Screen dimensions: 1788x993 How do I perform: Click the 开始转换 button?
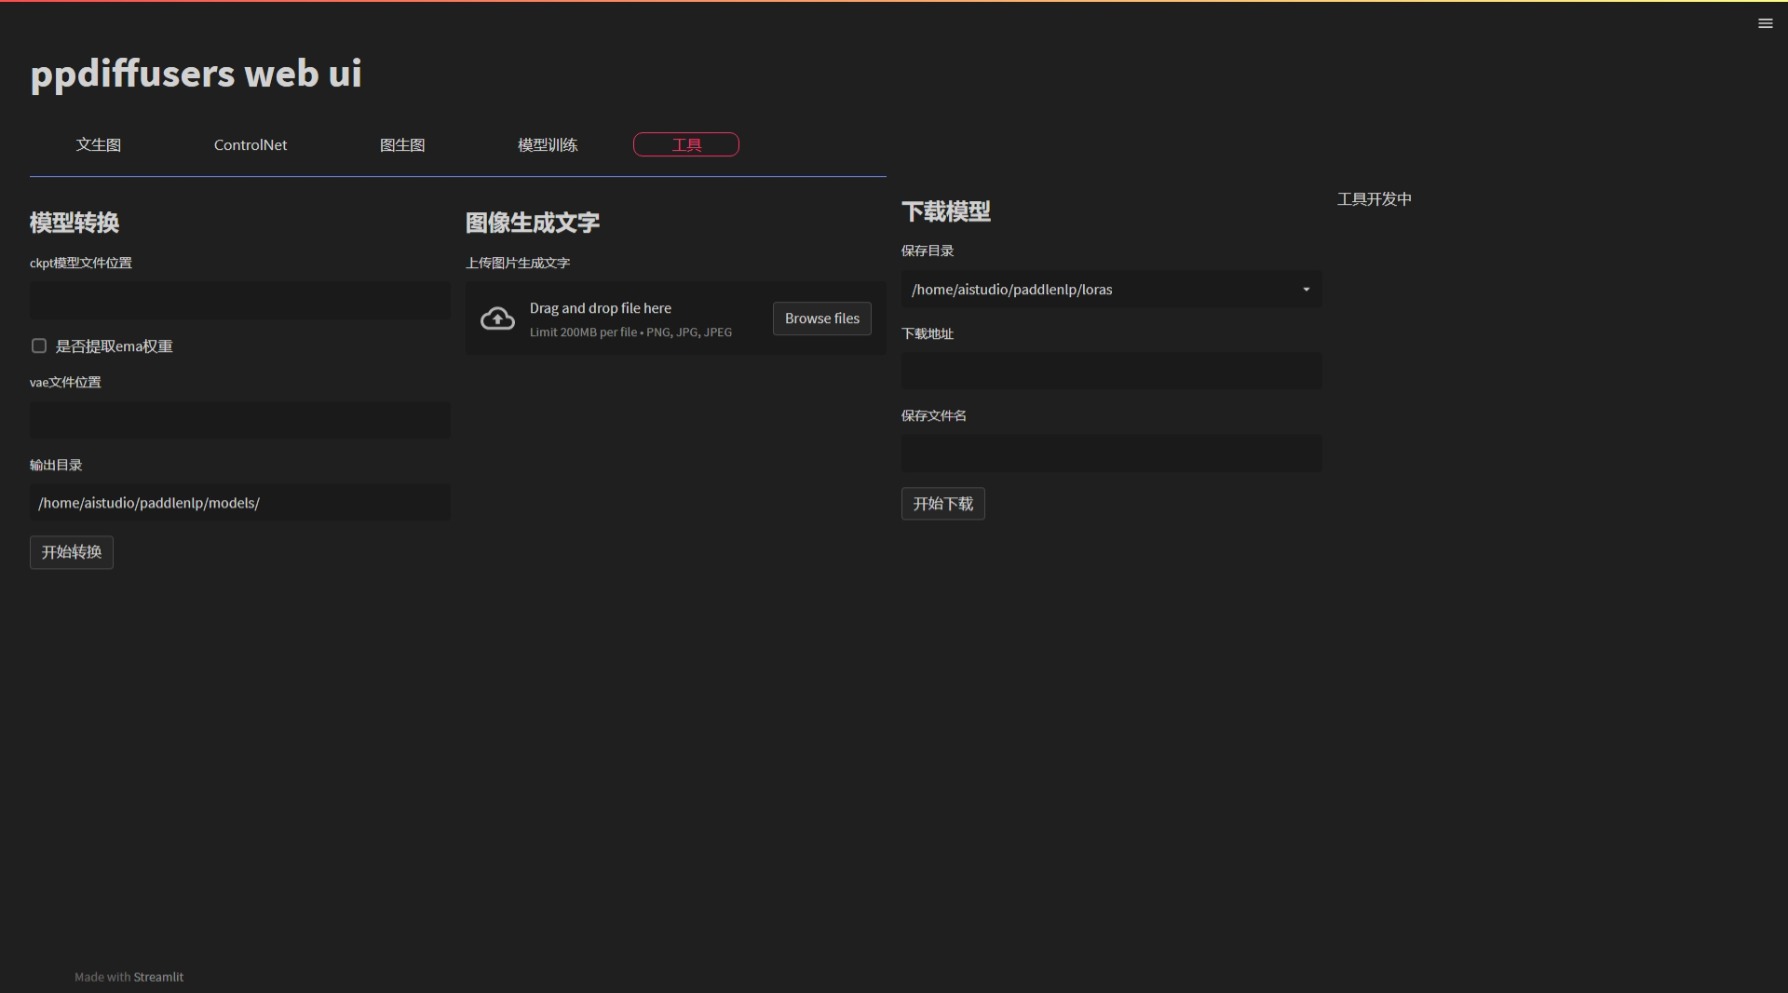pyautogui.click(x=71, y=551)
